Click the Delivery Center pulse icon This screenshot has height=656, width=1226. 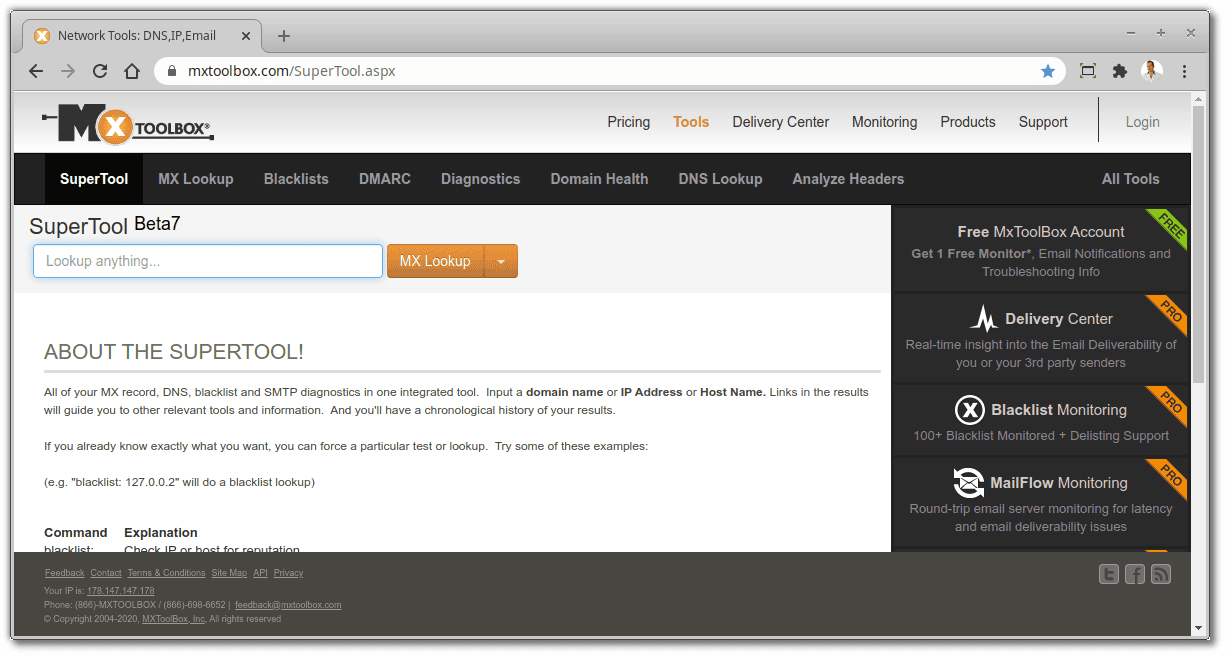click(x=984, y=319)
